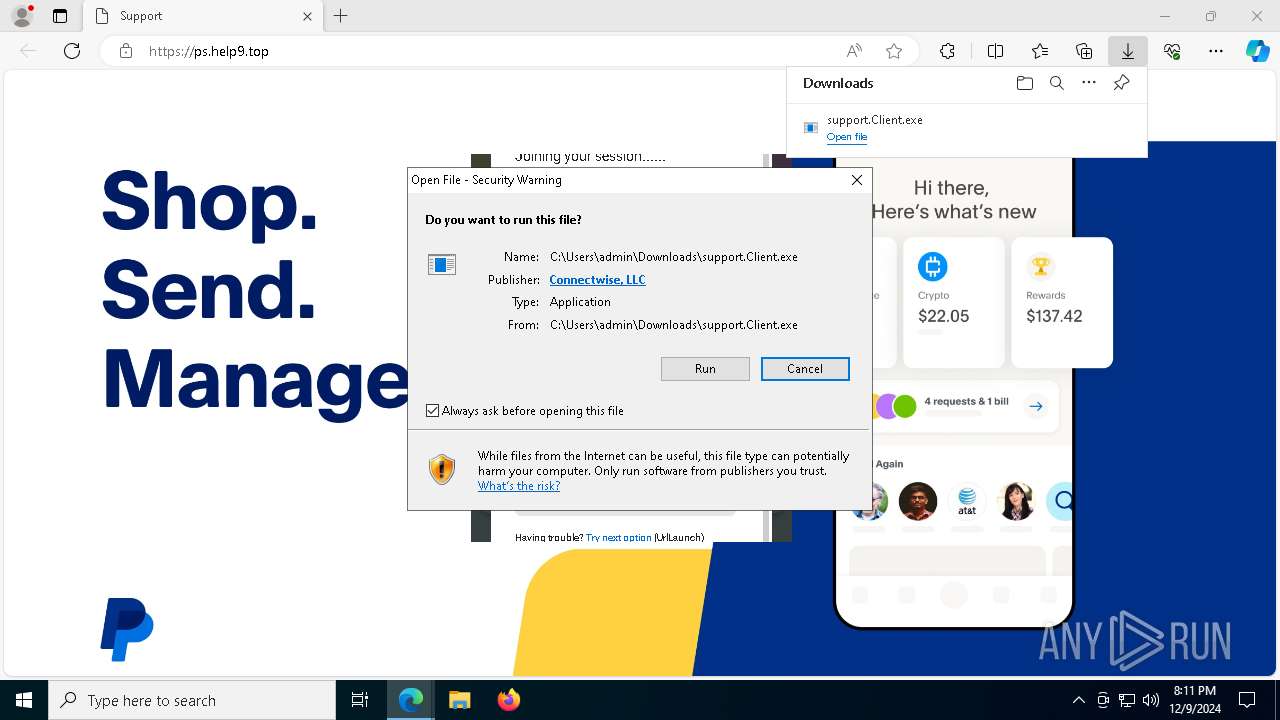Click Open file under support.Client.exe
Screen dimensions: 1280x720
847,137
